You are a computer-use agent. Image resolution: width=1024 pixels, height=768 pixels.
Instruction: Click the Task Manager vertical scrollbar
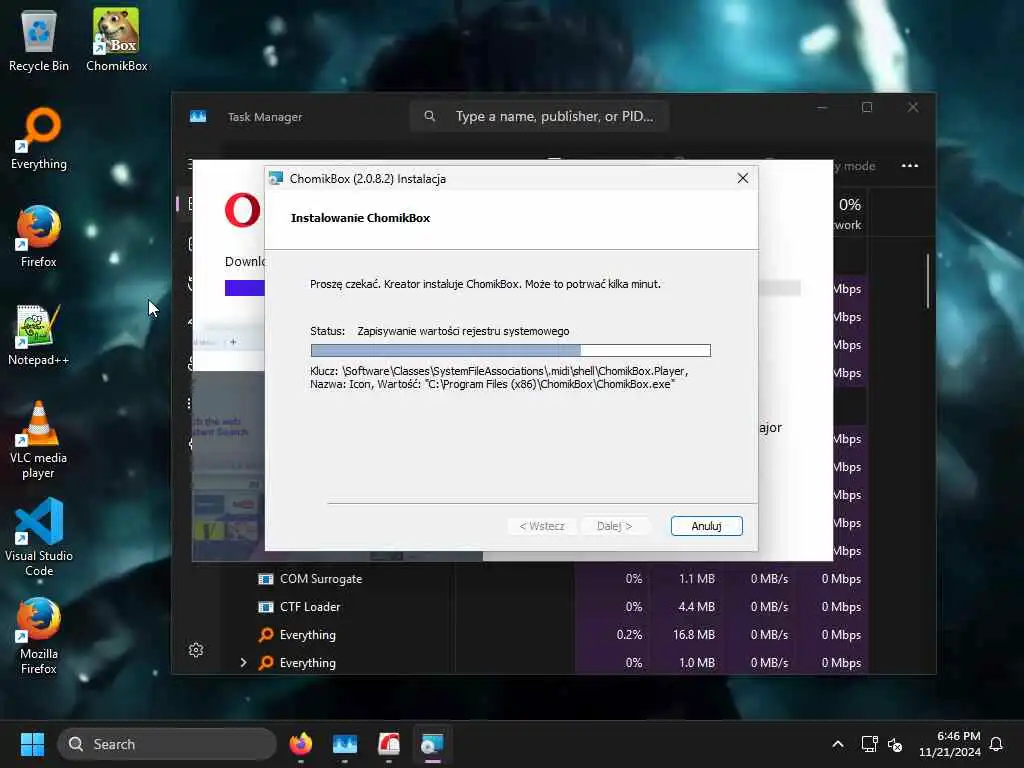927,281
